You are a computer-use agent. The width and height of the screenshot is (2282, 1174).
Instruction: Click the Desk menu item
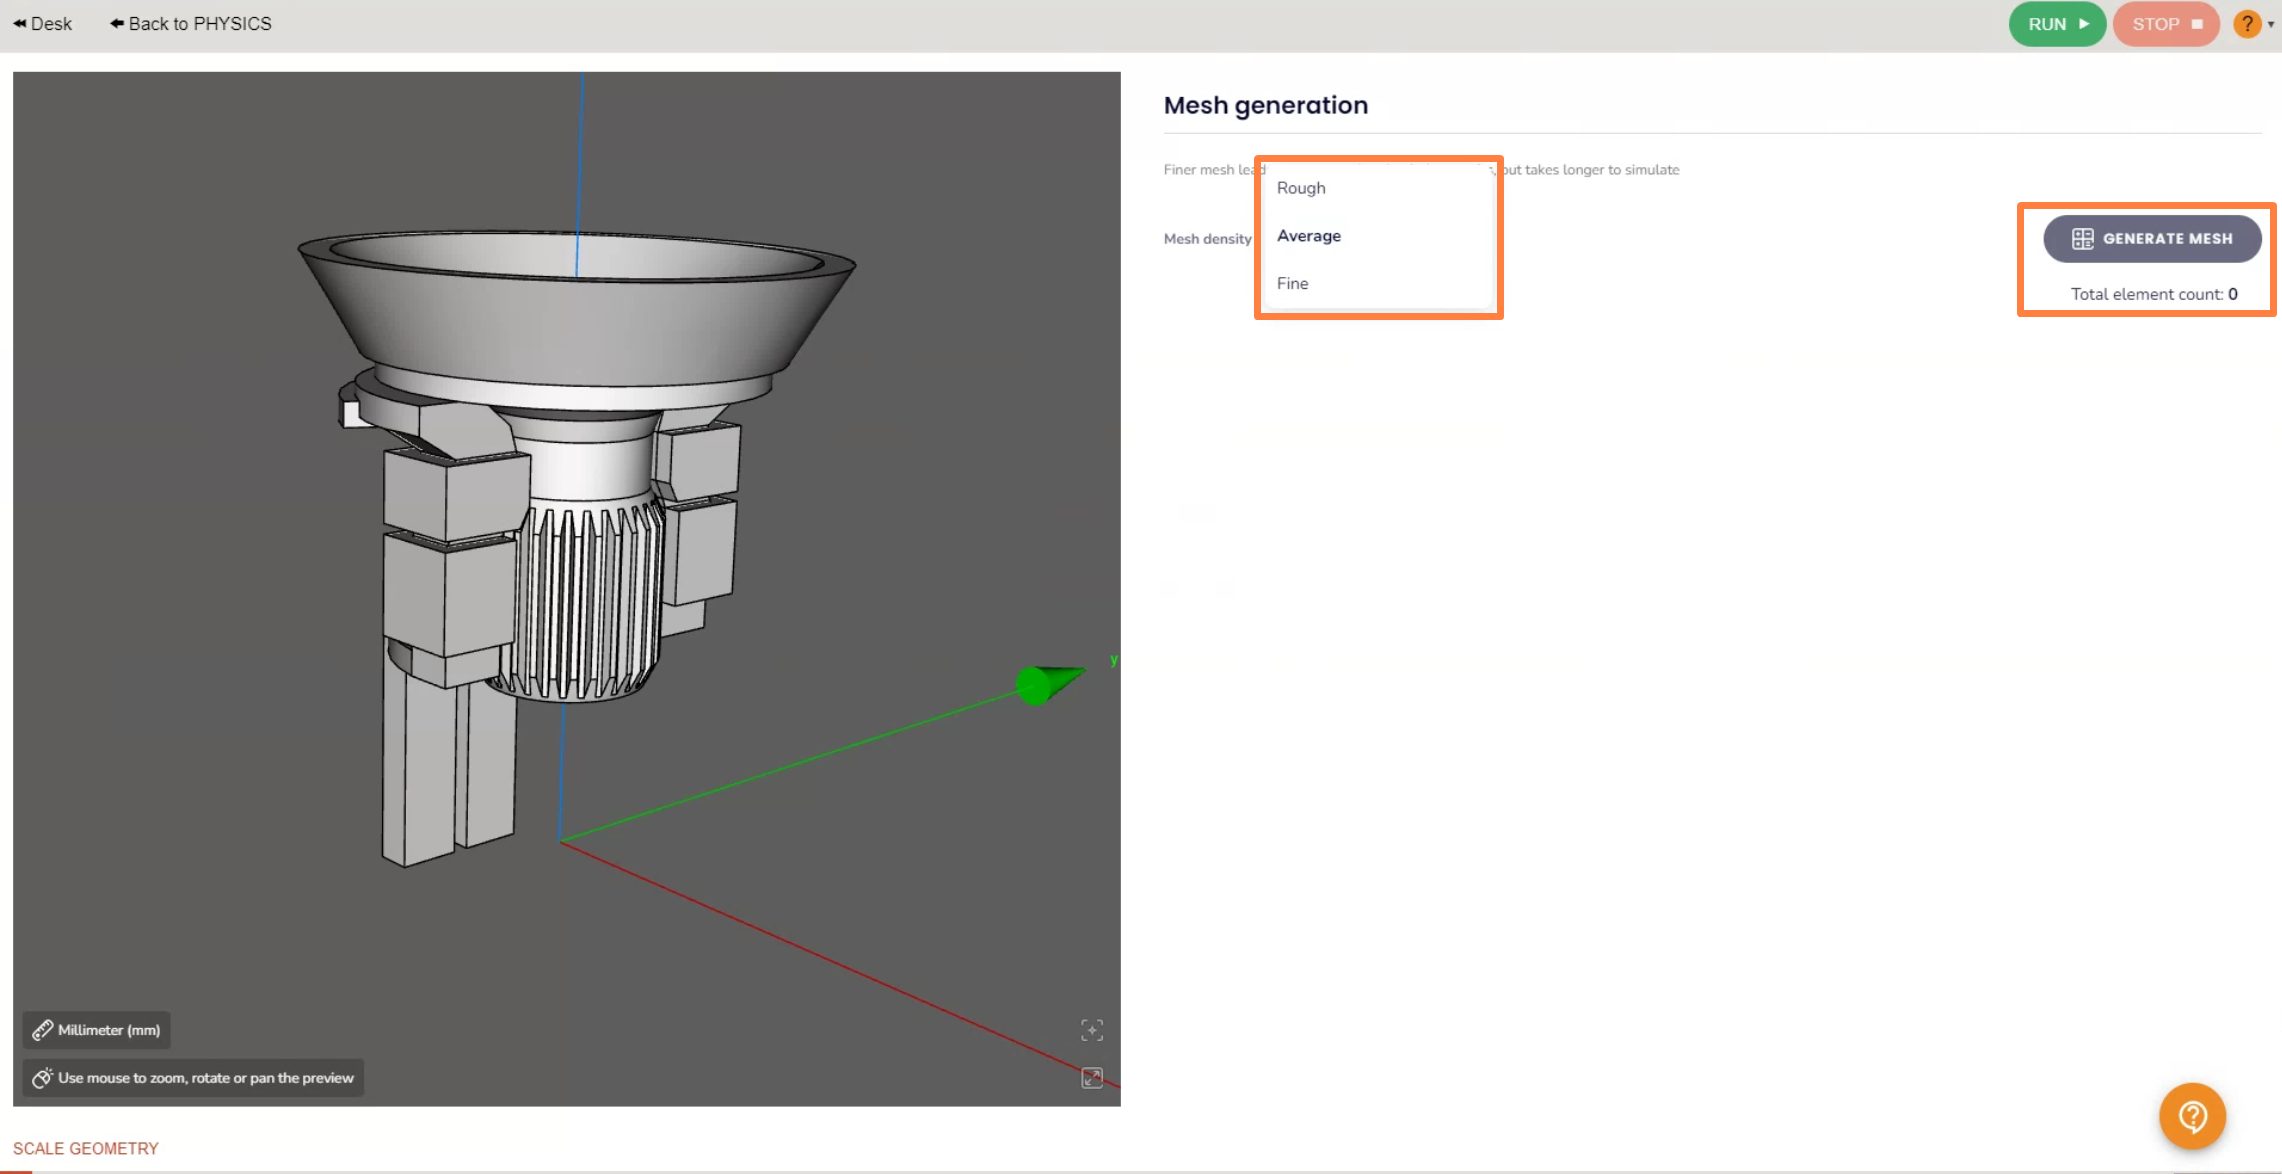(43, 22)
